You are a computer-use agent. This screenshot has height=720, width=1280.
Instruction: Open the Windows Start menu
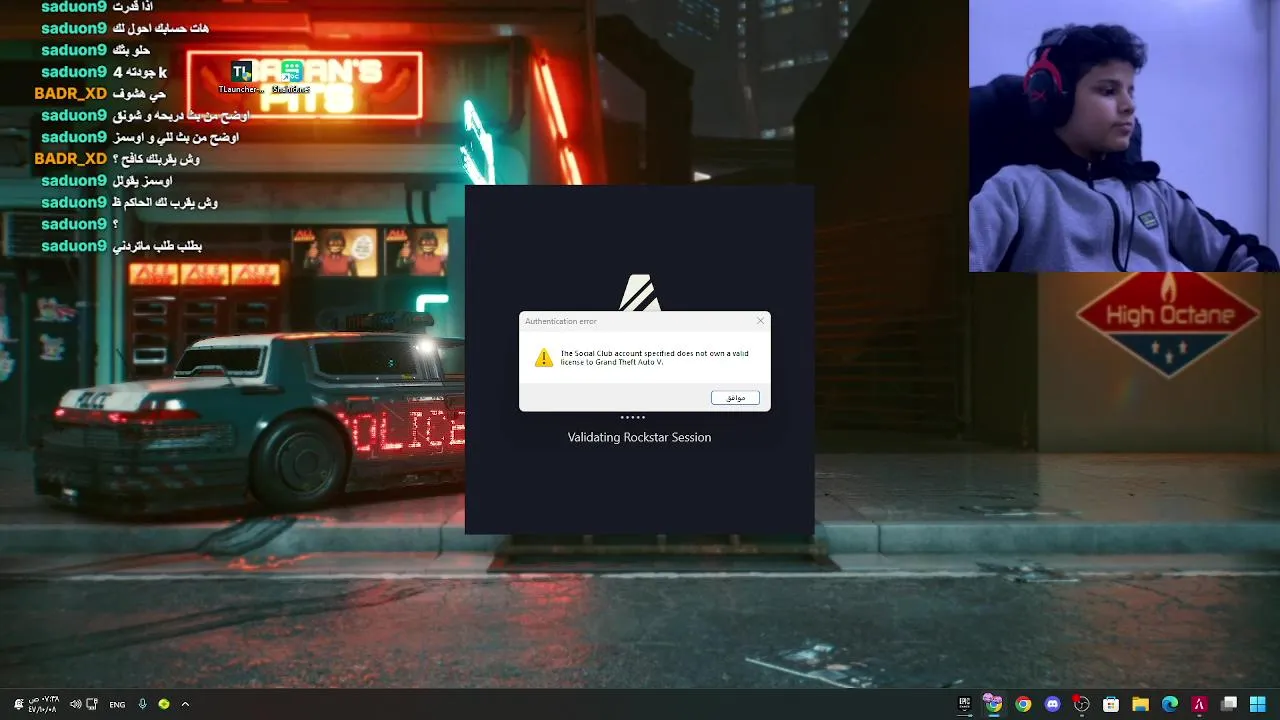pos(1258,704)
